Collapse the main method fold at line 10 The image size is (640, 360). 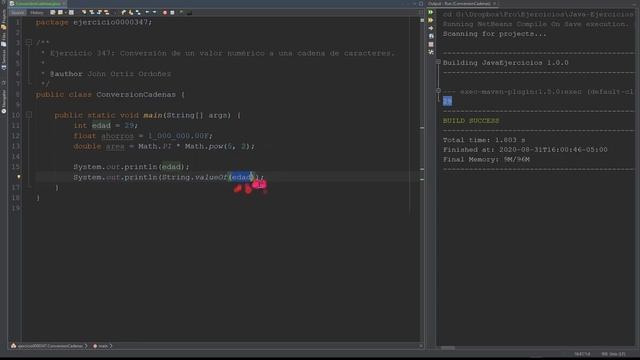point(29,115)
